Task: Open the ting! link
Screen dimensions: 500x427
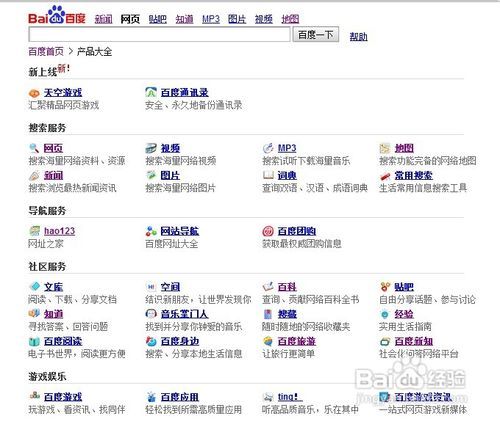Action: click(x=290, y=397)
